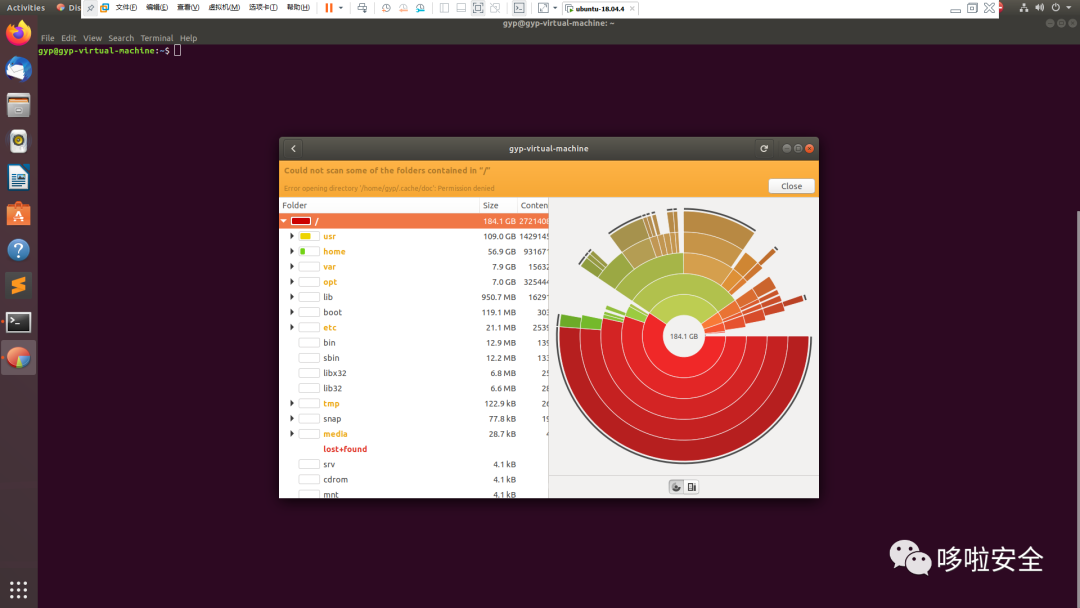Image resolution: width=1080 pixels, height=608 pixels.
Task: Click the root usage bar
Action: coord(301,221)
